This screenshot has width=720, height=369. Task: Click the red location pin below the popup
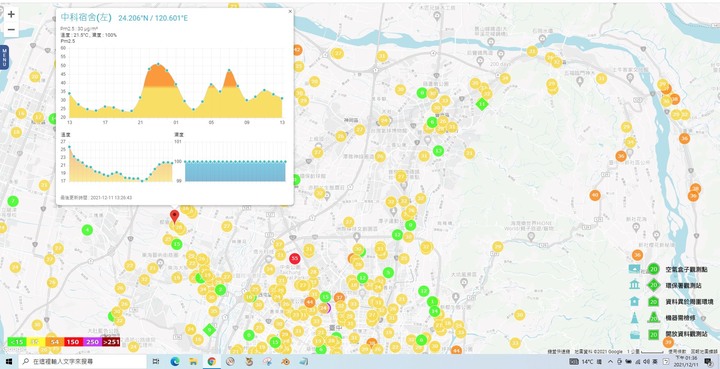tap(174, 216)
